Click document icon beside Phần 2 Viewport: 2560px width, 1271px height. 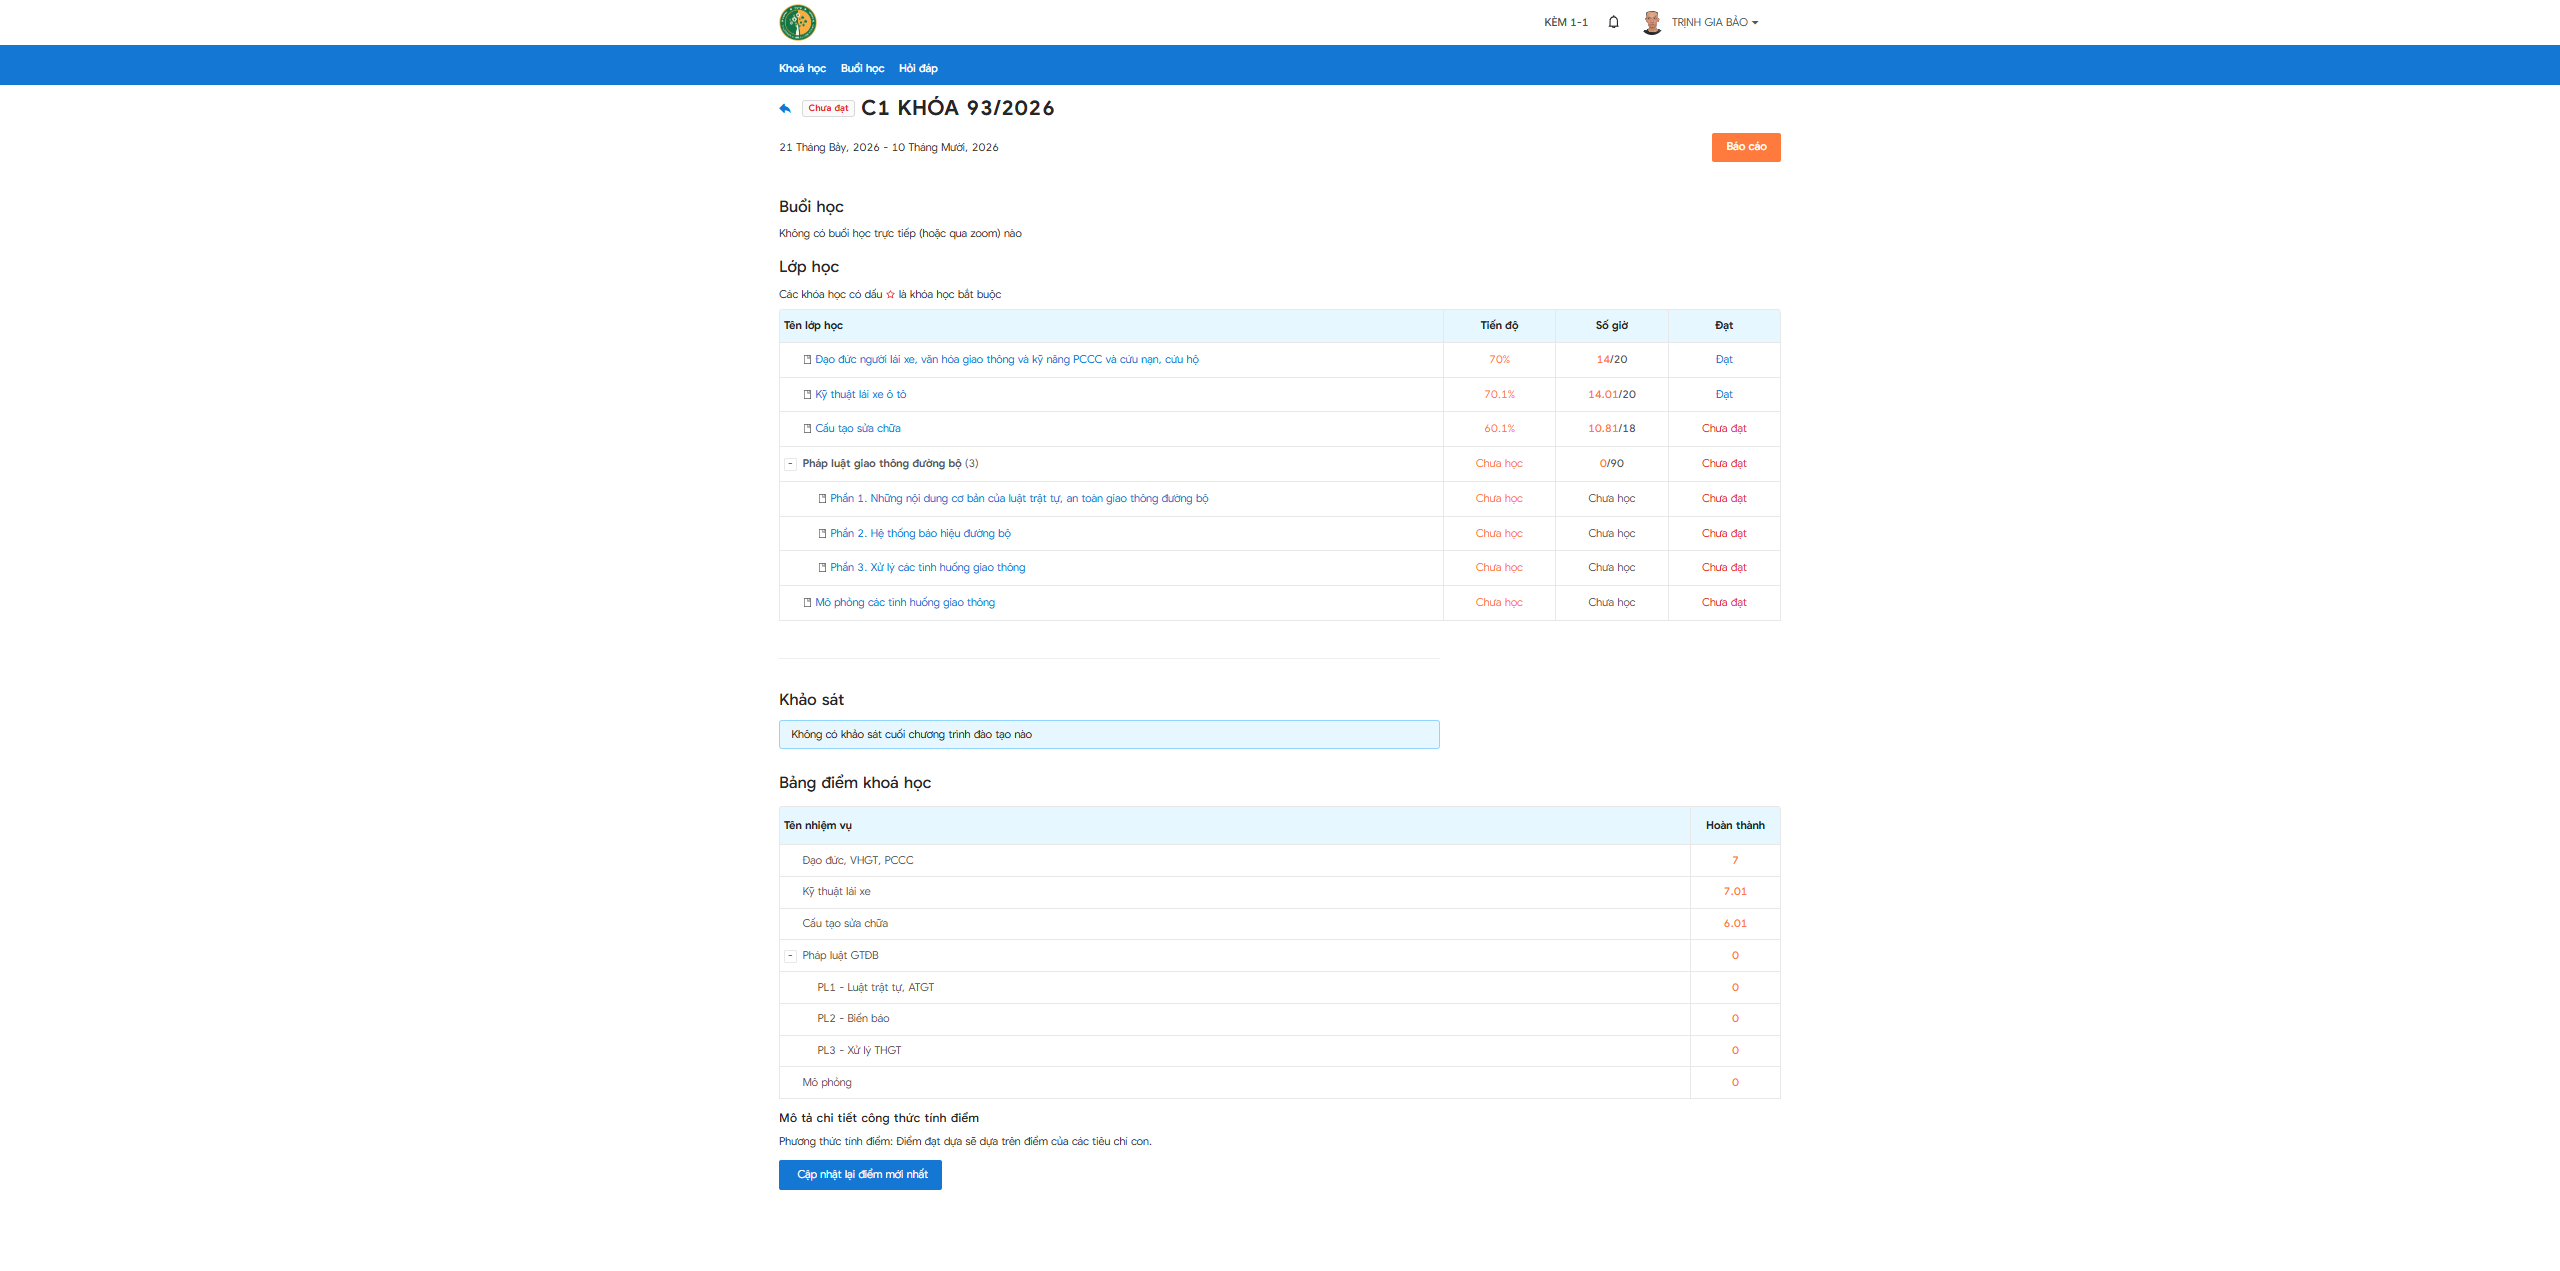point(822,534)
